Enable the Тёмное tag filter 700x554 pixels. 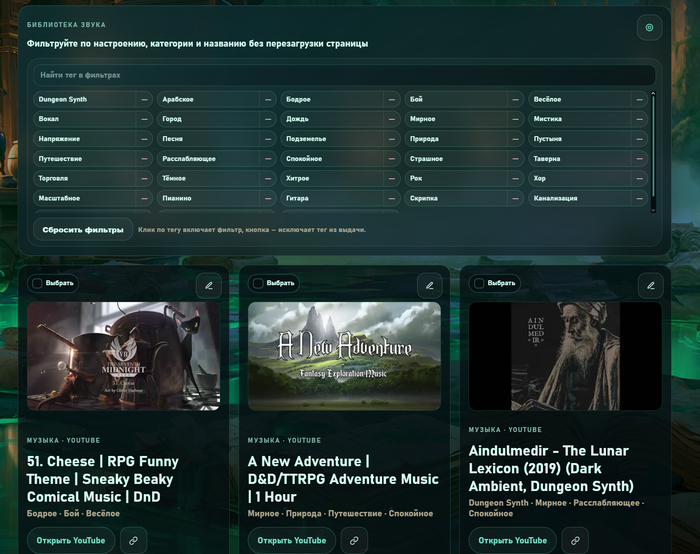[208, 178]
